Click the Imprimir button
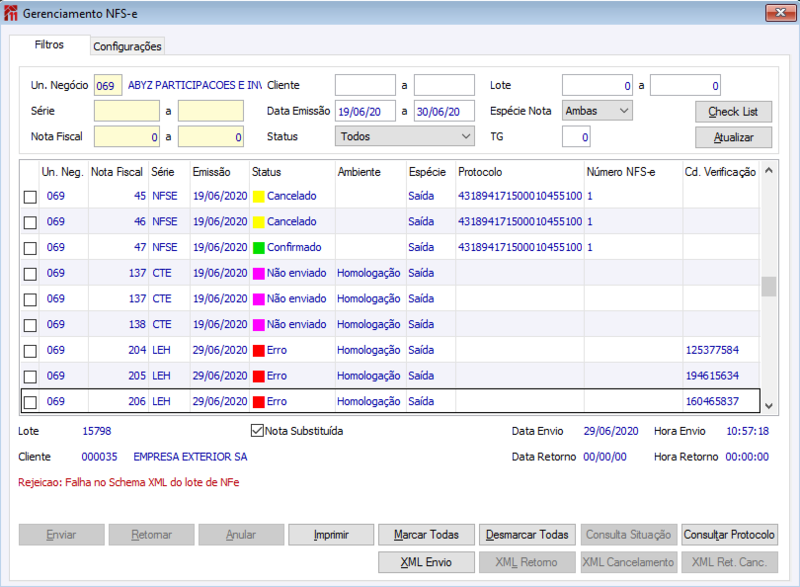 click(331, 534)
